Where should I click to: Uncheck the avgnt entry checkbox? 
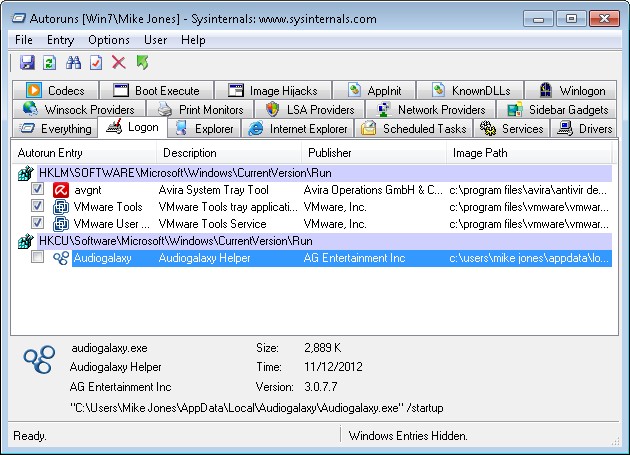click(x=37, y=189)
